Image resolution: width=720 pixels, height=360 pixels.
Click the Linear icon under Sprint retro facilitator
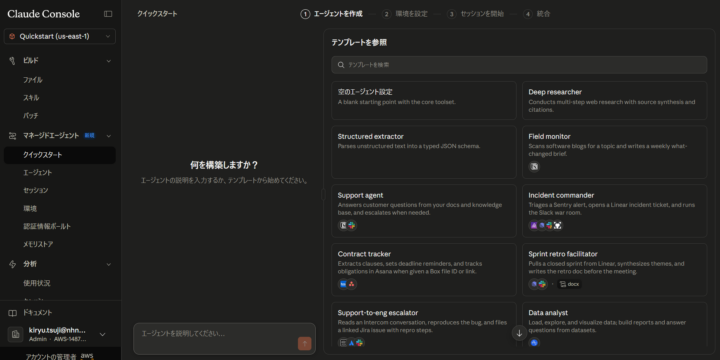pos(534,284)
